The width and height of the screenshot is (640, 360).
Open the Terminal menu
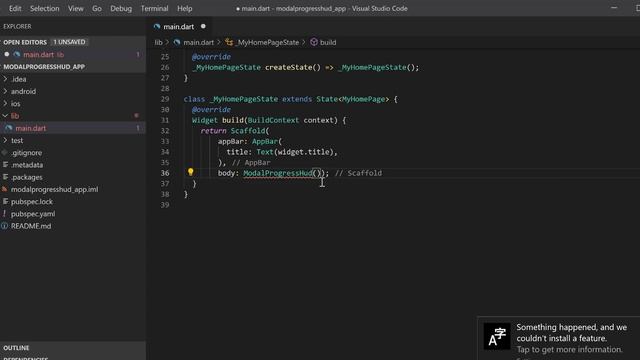click(x=154, y=9)
